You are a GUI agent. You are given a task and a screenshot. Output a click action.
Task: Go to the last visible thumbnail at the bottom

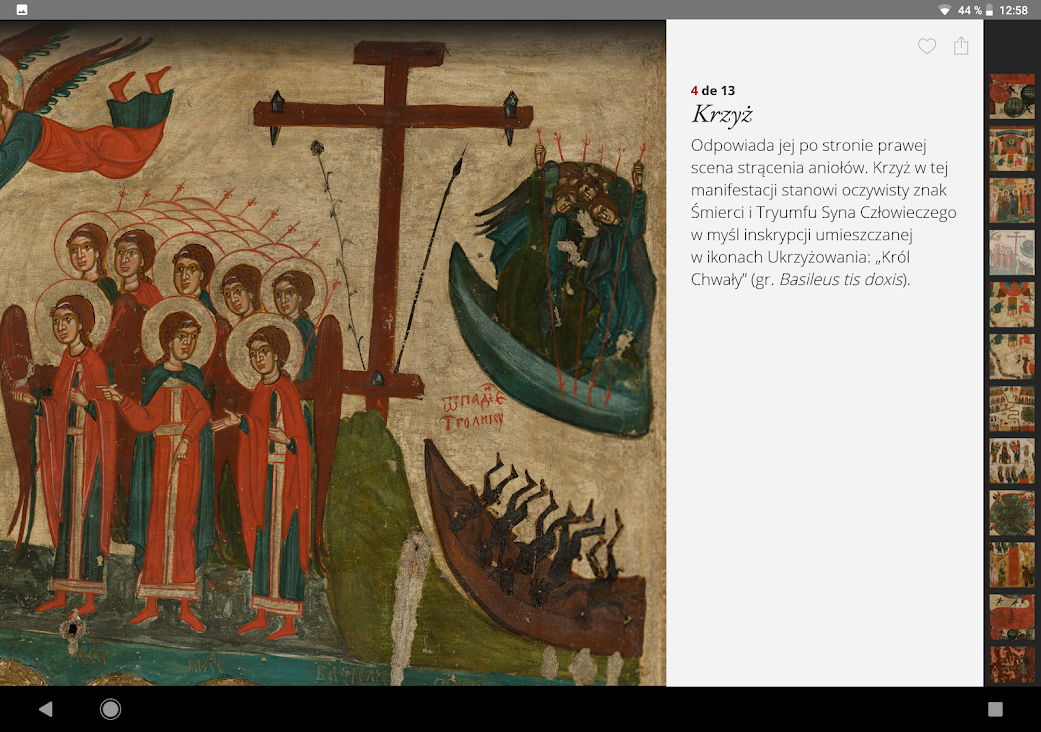pyautogui.click(x=1012, y=665)
